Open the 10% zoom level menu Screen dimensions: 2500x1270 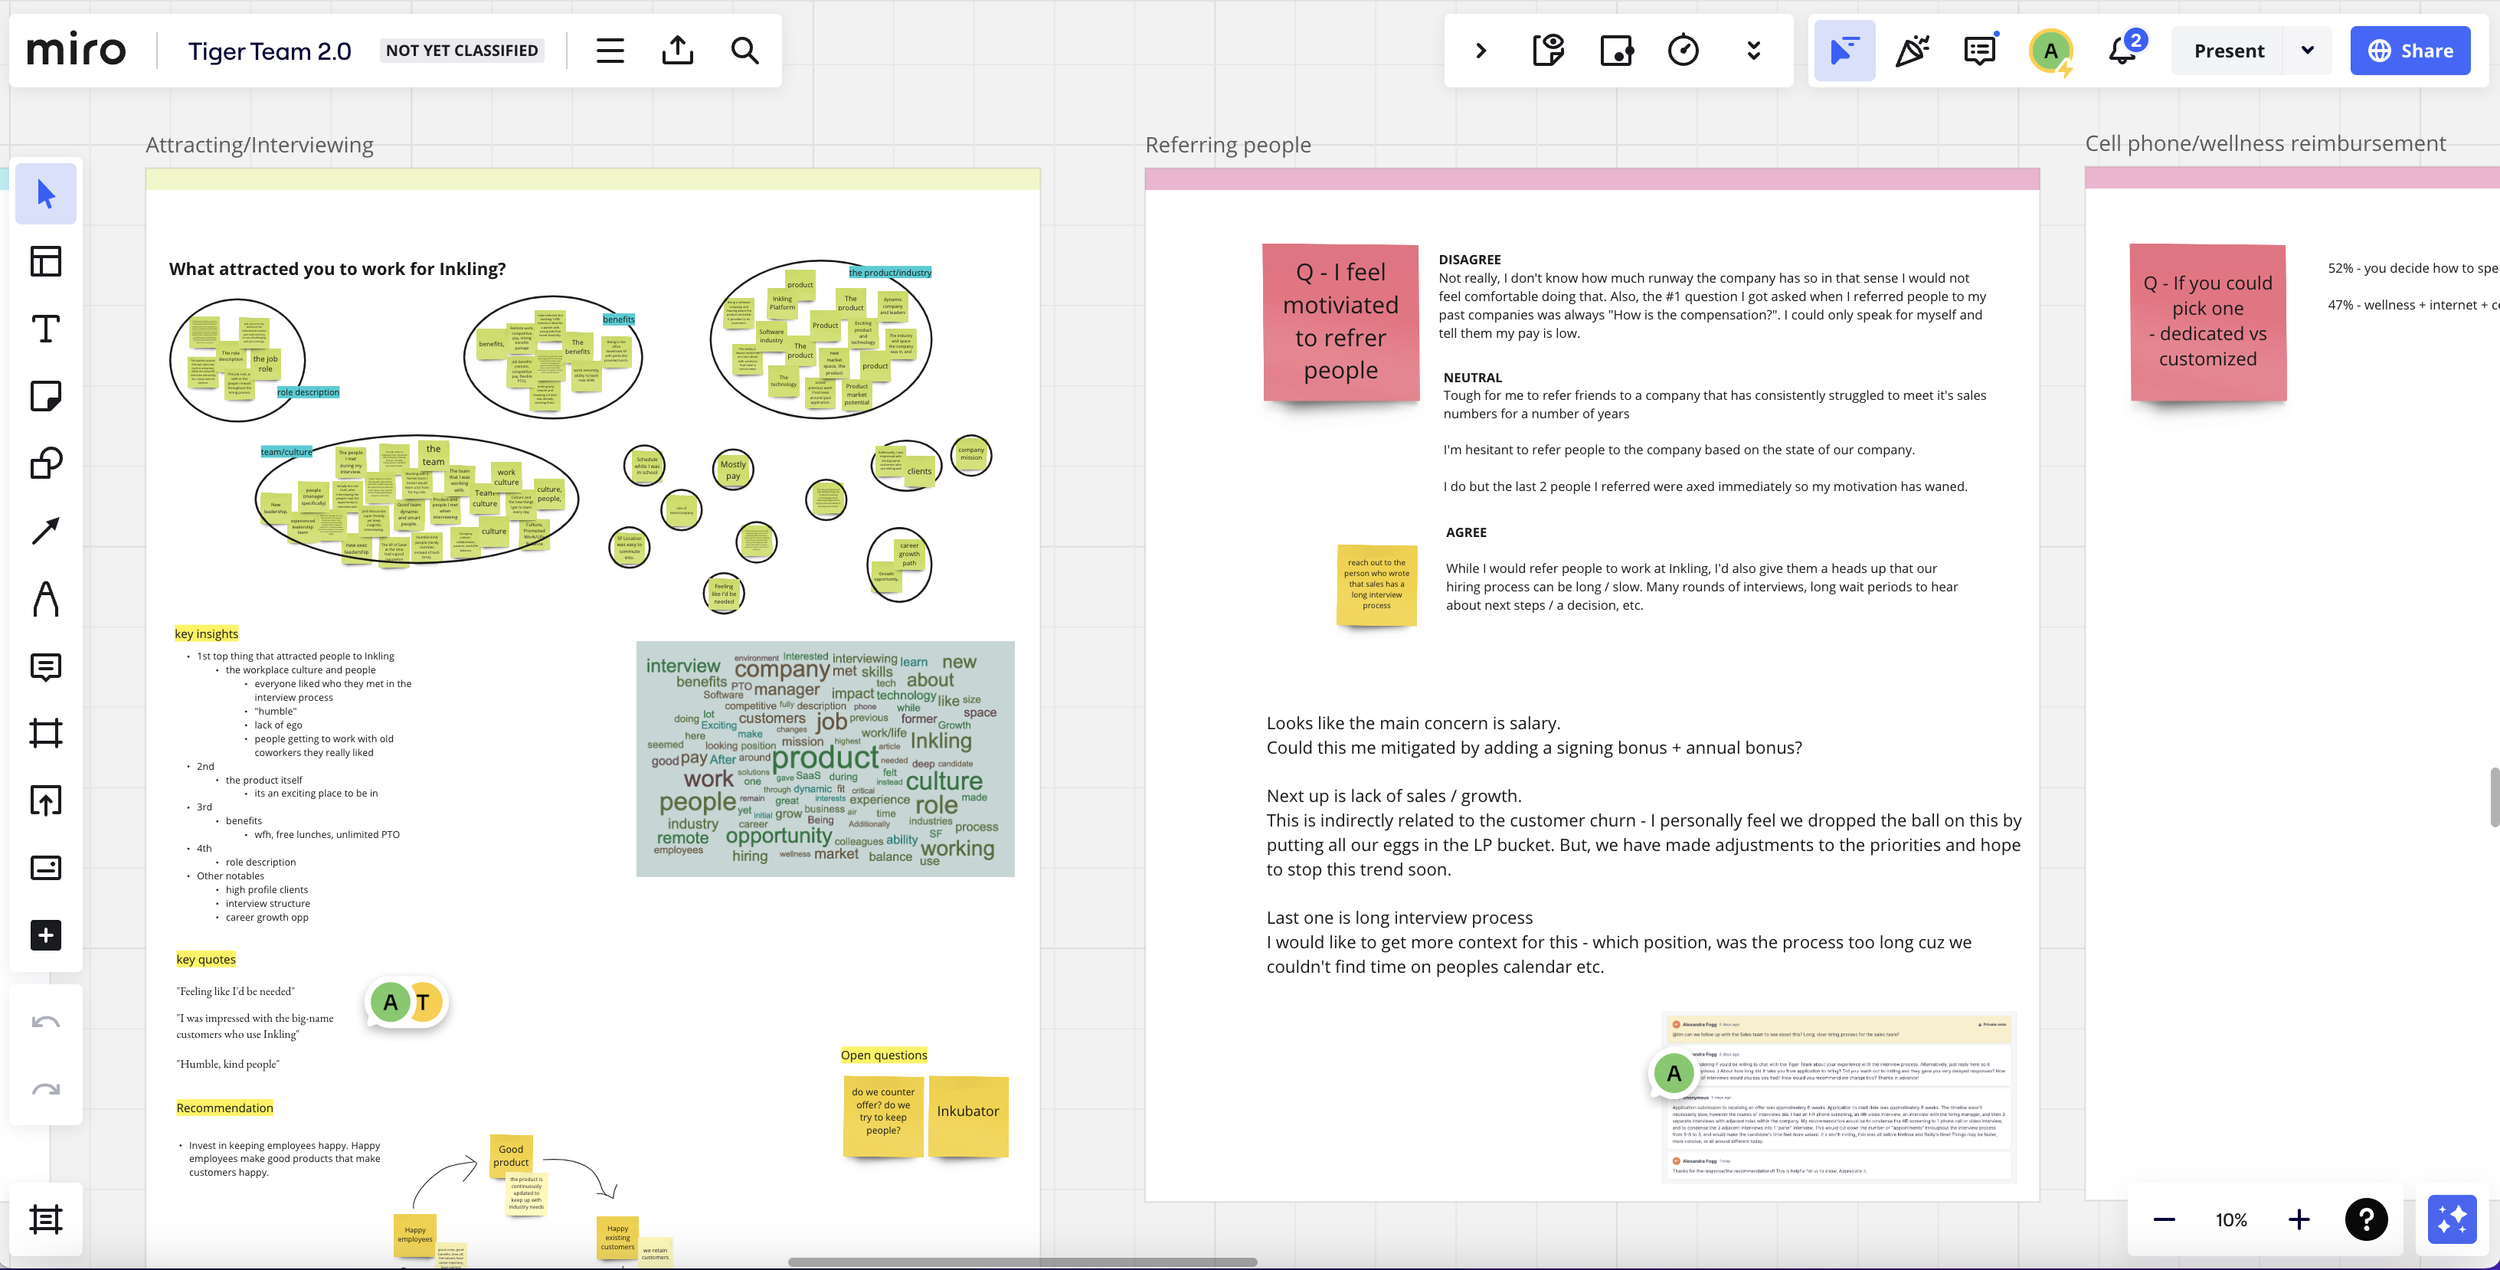(x=2231, y=1220)
